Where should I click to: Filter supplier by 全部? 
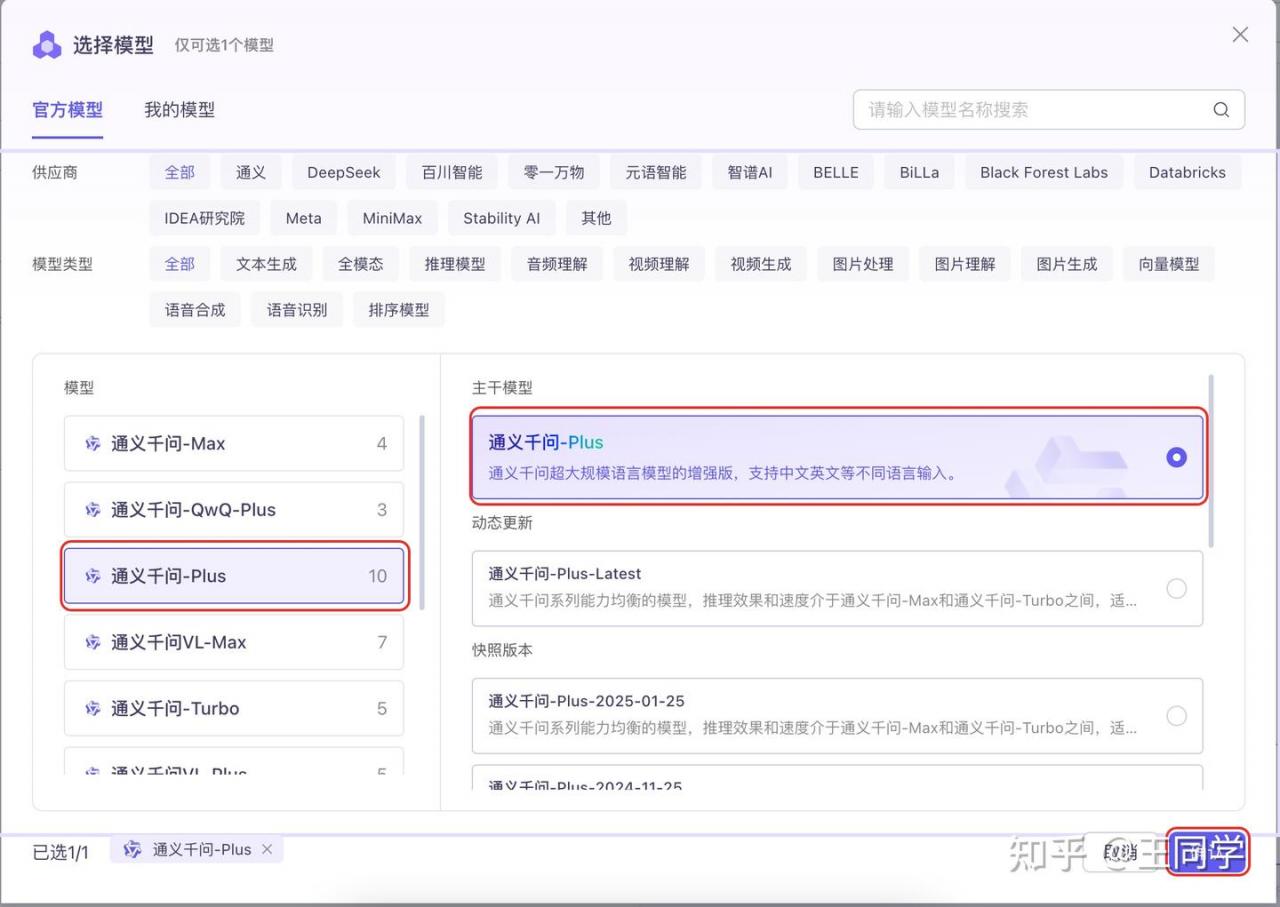click(x=180, y=172)
